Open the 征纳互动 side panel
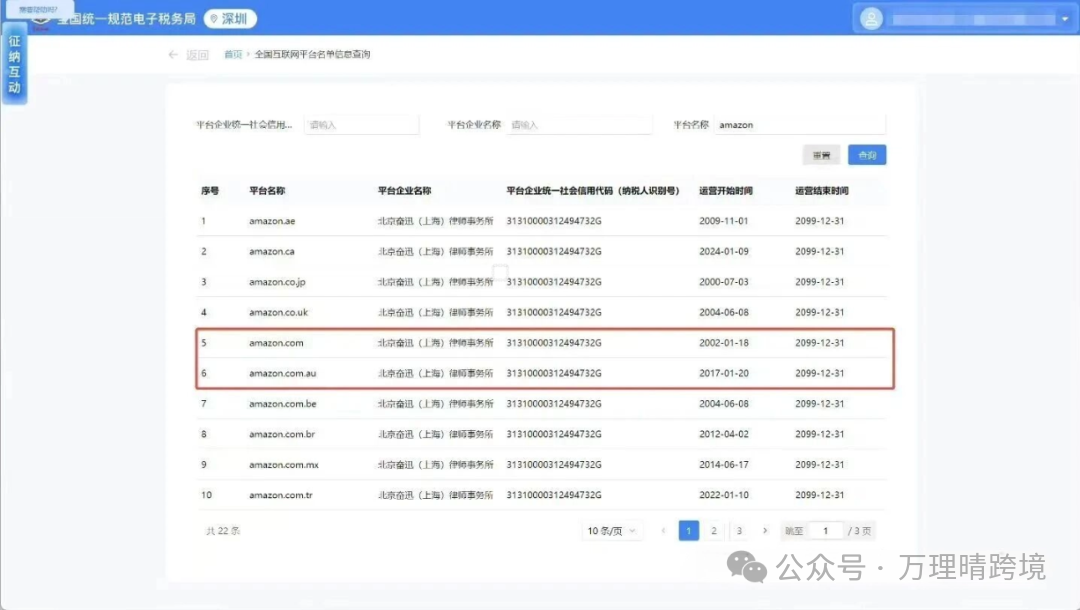 pos(14,64)
